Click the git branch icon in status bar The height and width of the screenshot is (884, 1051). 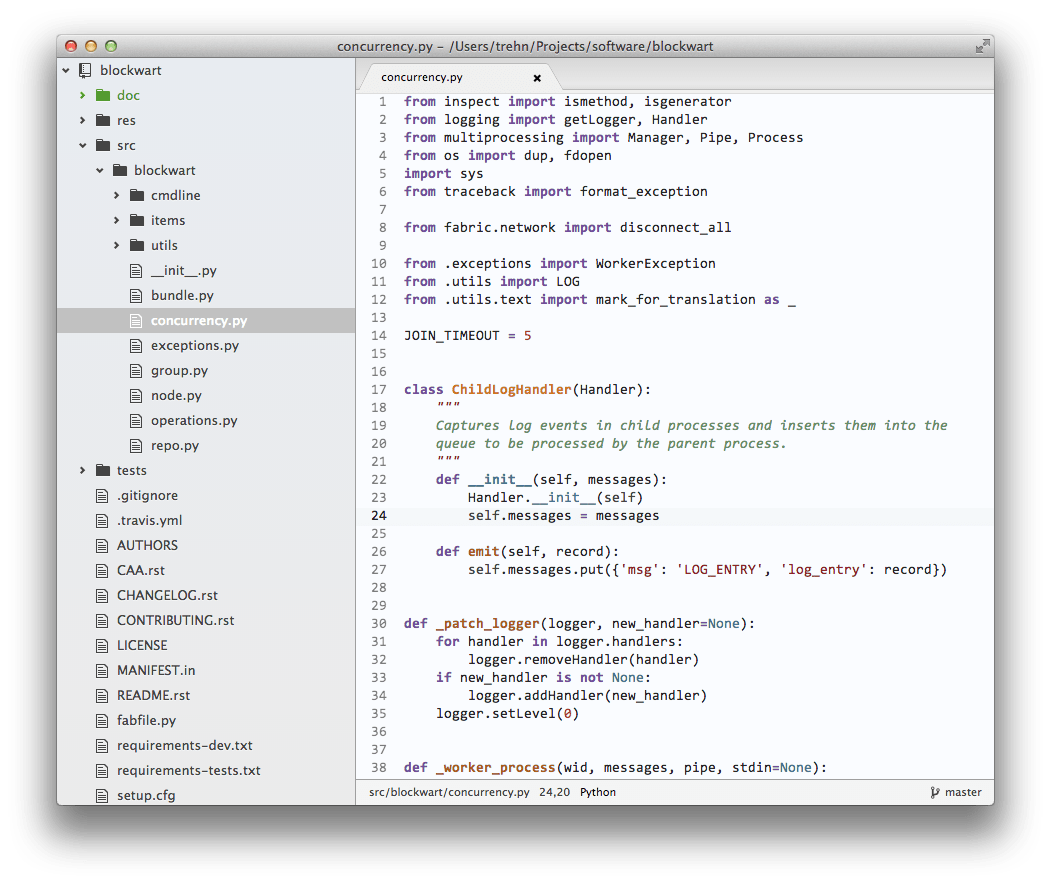click(x=934, y=792)
